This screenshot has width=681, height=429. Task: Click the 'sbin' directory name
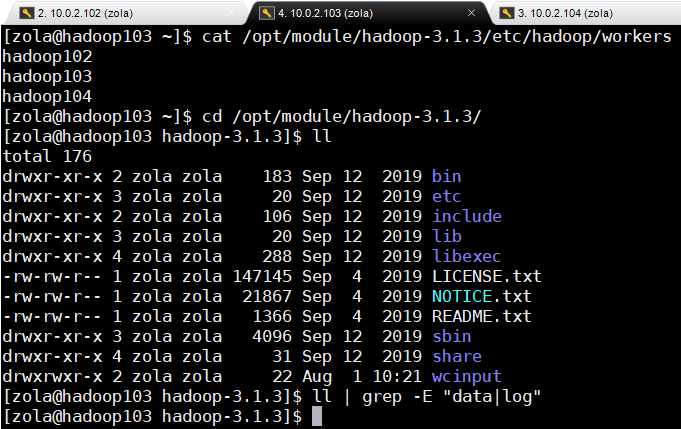[452, 336]
